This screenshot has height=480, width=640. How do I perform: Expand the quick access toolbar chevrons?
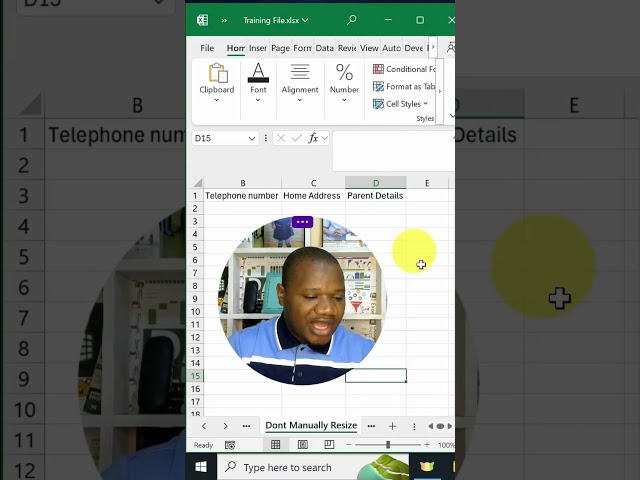tap(224, 20)
